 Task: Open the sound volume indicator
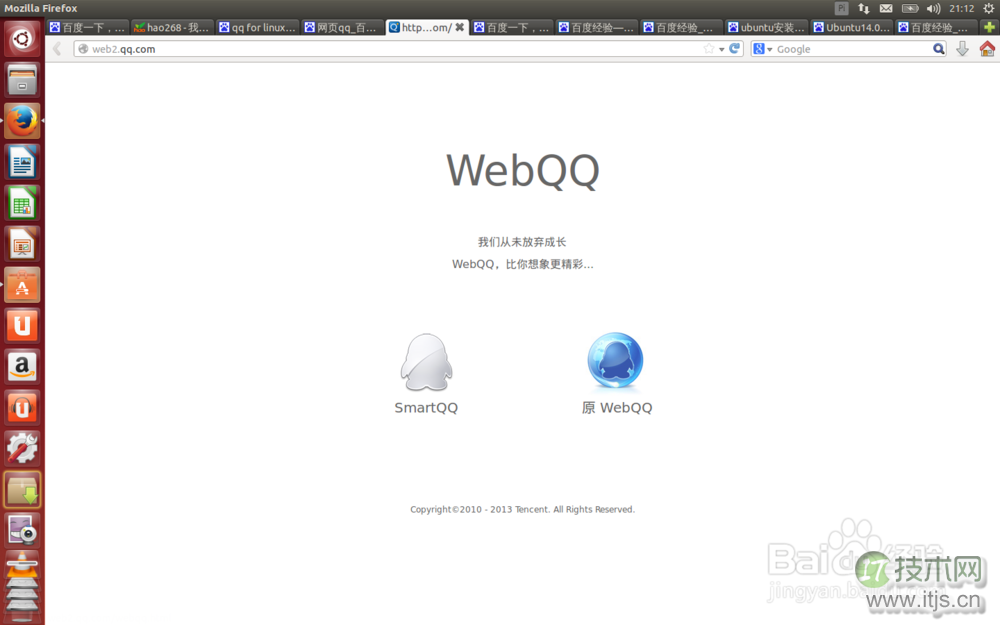(x=934, y=8)
